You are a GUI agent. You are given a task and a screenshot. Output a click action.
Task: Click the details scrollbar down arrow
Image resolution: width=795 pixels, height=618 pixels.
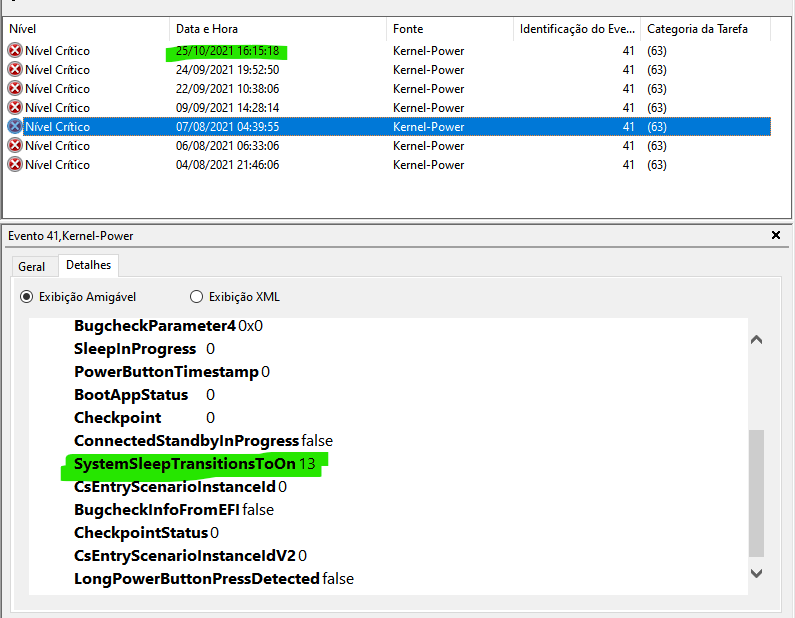pyautogui.click(x=756, y=573)
